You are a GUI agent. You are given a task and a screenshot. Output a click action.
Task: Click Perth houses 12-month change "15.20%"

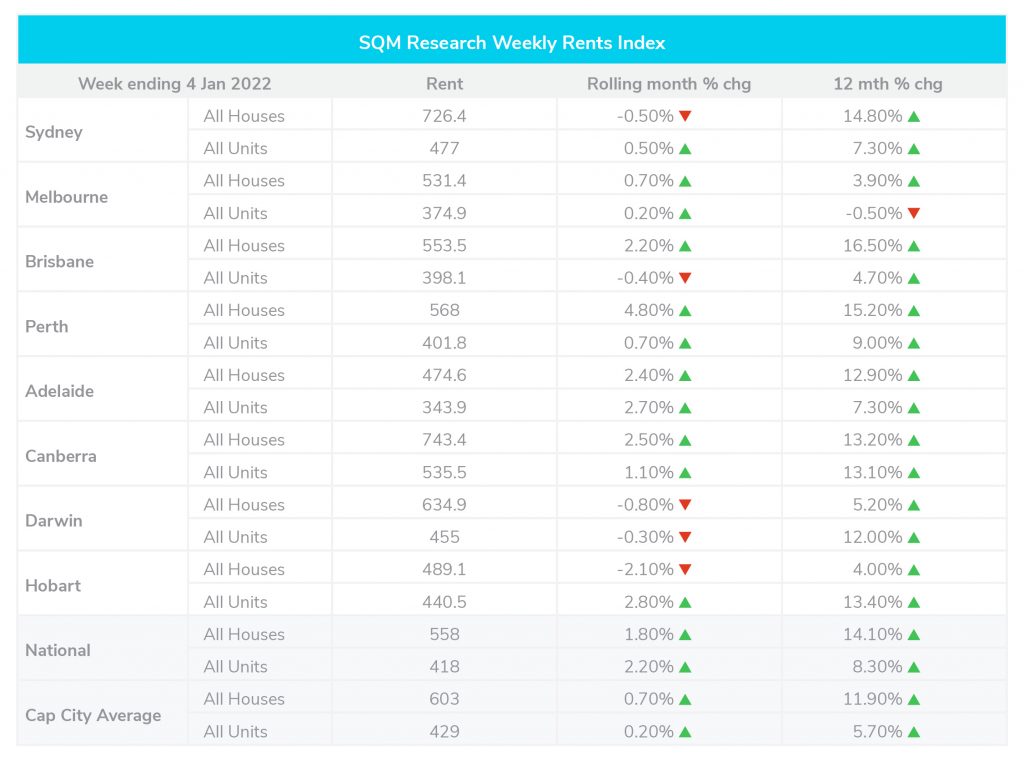[x=872, y=310]
